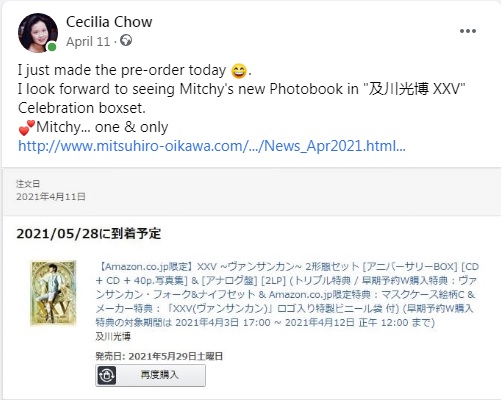This screenshot has height=400, width=502.
Task: Click the two hearts emoji
Action: pos(27,128)
